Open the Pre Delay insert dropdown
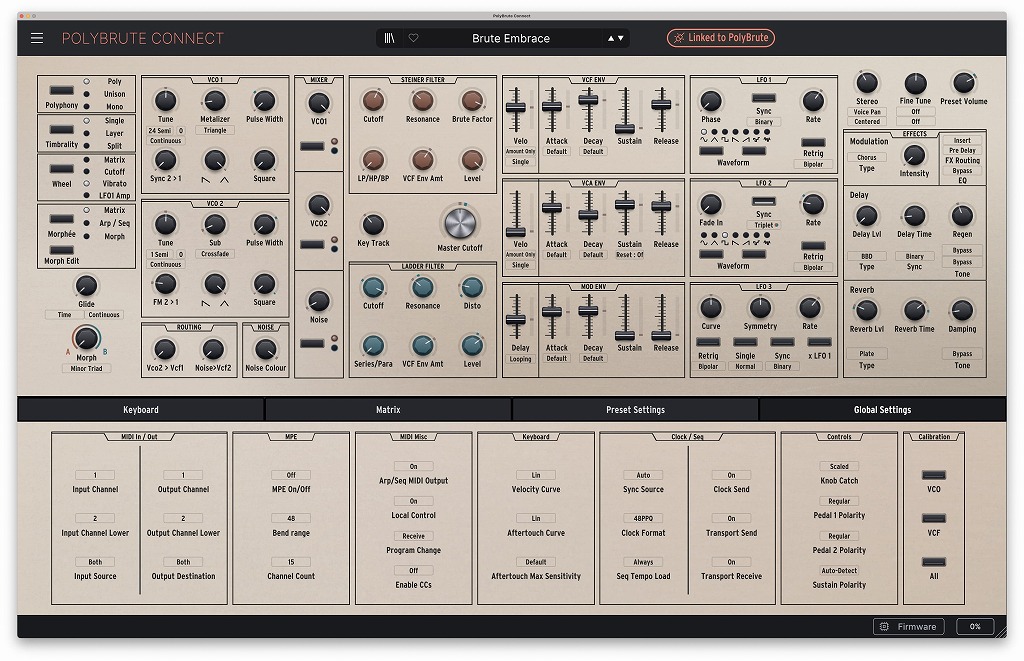This screenshot has width=1024, height=661. (x=963, y=150)
